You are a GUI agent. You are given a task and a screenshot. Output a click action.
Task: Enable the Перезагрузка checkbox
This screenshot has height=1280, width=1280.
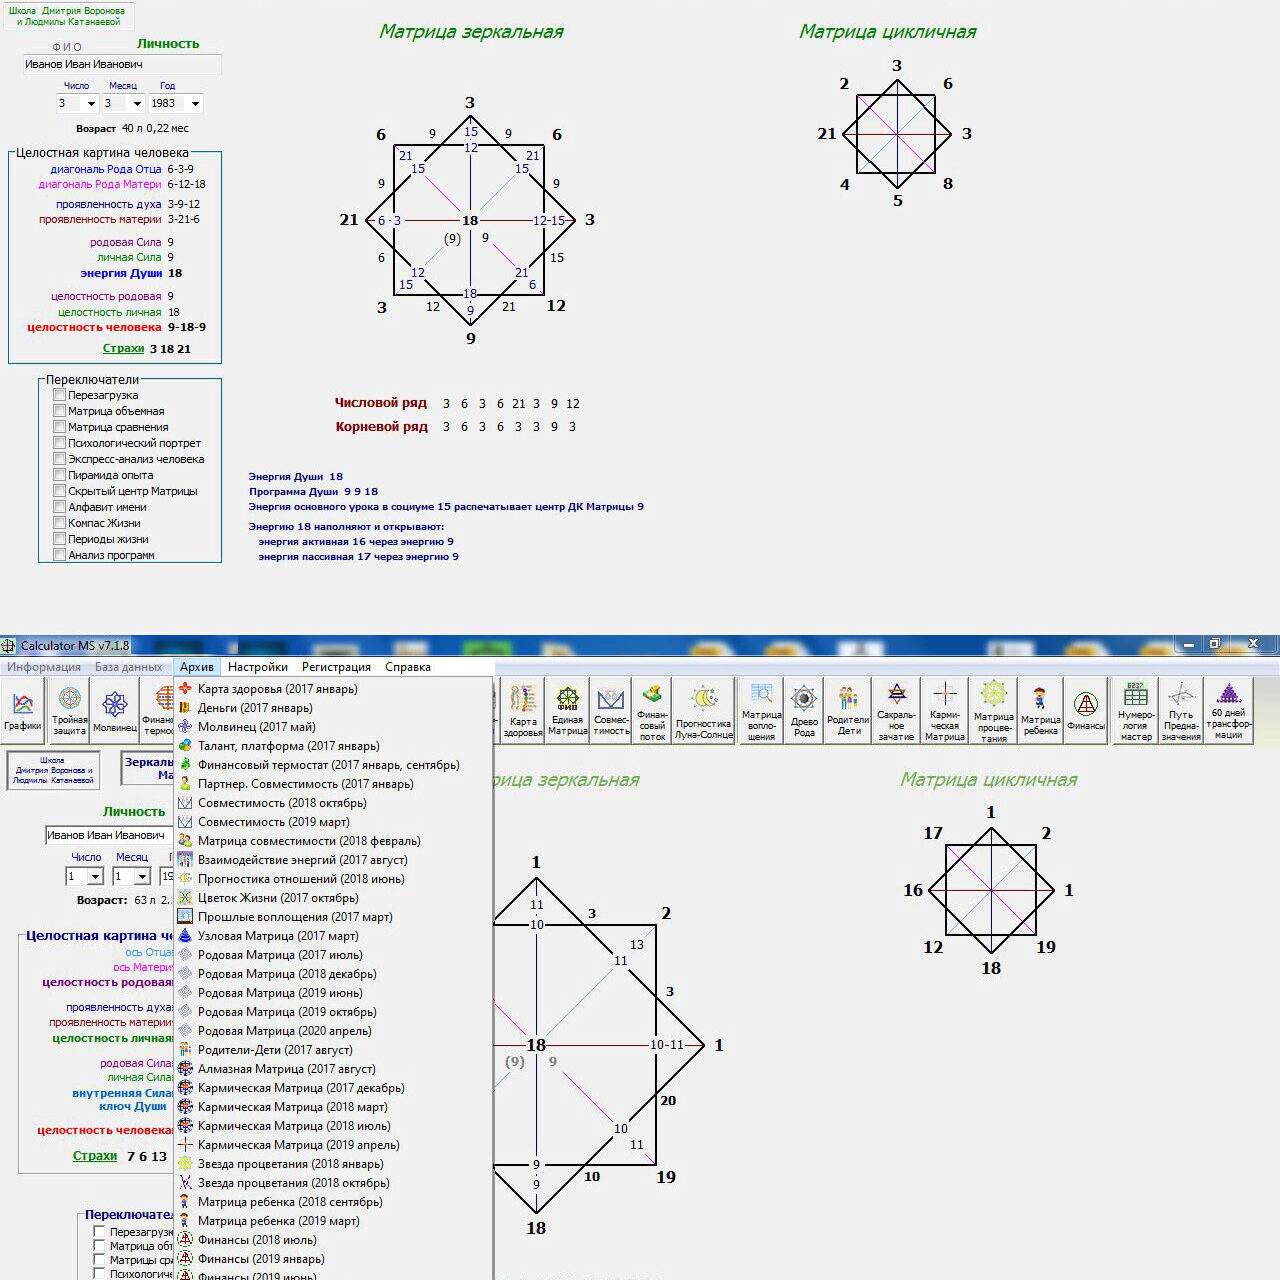[x=60, y=395]
